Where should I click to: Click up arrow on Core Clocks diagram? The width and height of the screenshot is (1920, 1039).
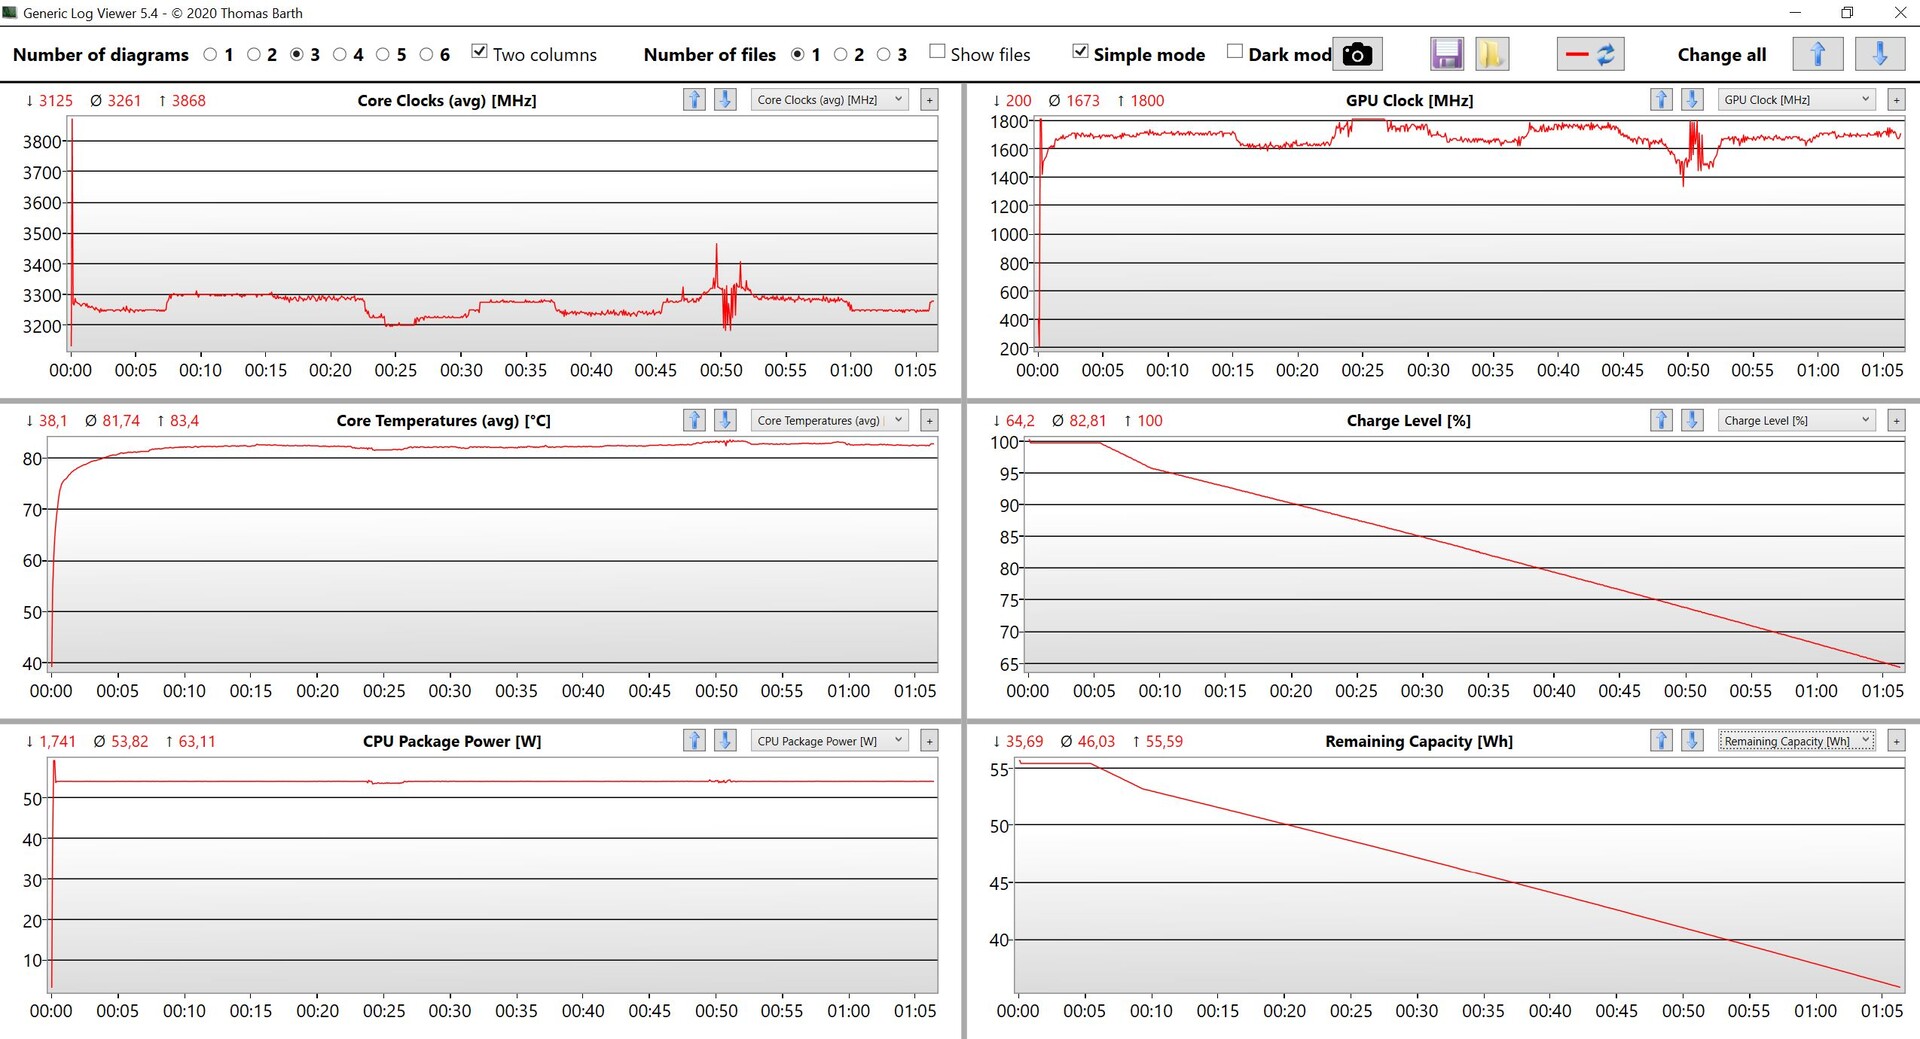tap(694, 100)
